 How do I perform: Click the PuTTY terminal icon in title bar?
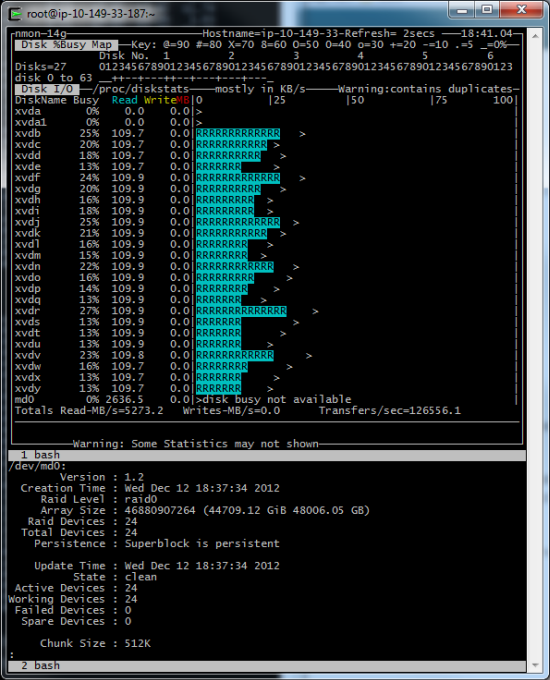pos(16,14)
